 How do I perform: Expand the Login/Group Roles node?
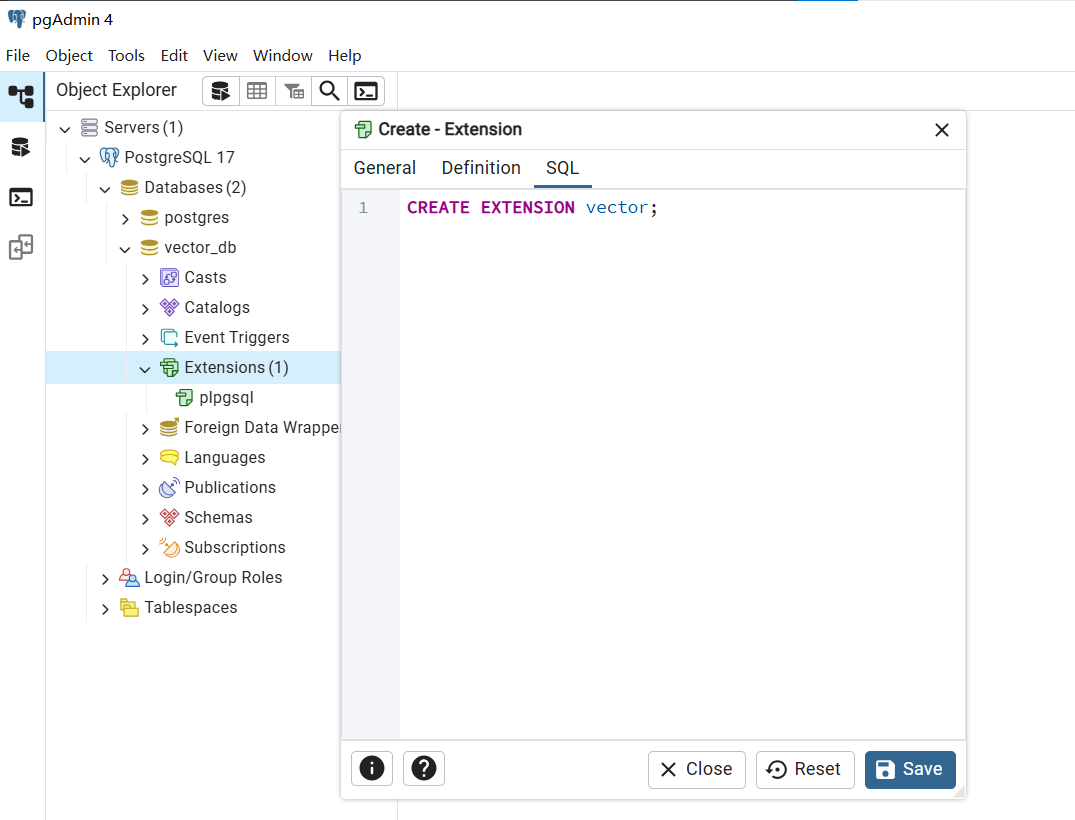tap(105, 579)
